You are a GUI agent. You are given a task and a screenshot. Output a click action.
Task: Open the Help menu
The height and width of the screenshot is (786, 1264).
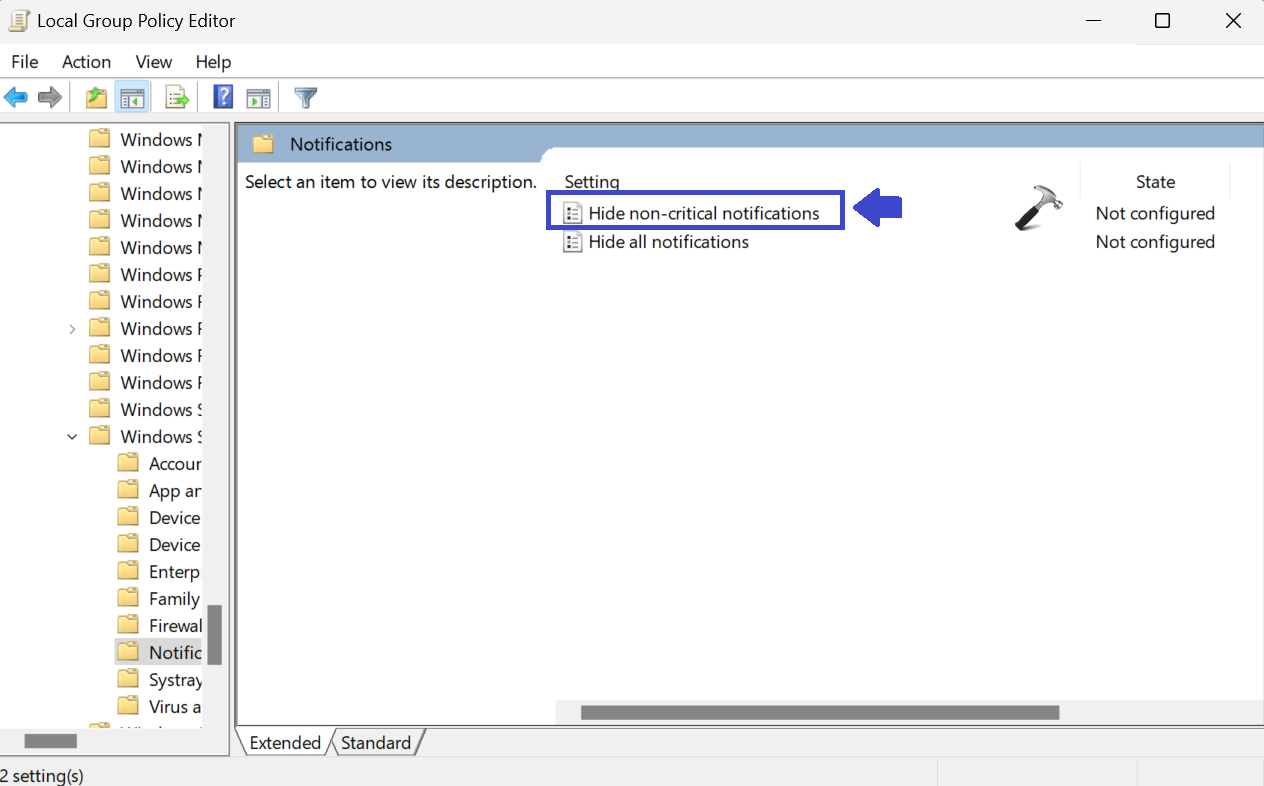click(x=213, y=62)
